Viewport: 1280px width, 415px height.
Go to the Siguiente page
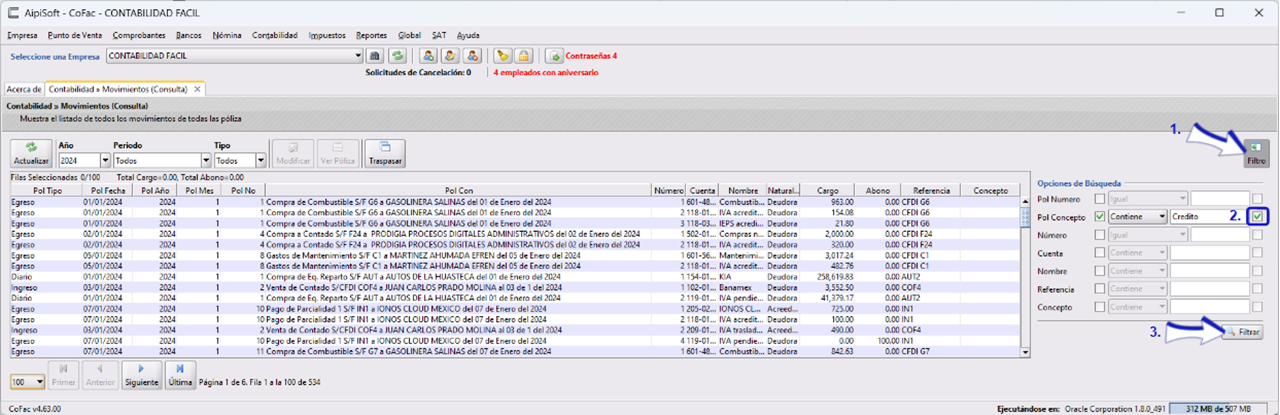point(142,375)
